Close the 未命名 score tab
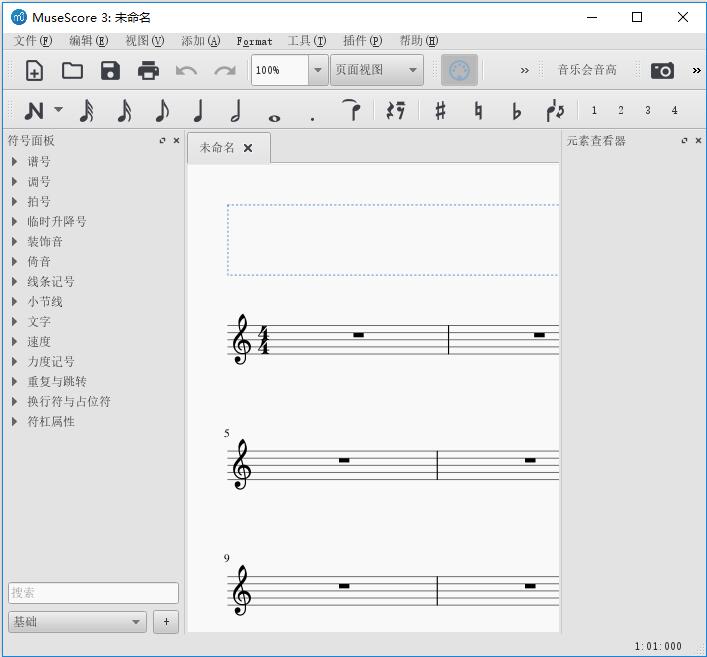The width and height of the screenshot is (707, 657). click(248, 148)
